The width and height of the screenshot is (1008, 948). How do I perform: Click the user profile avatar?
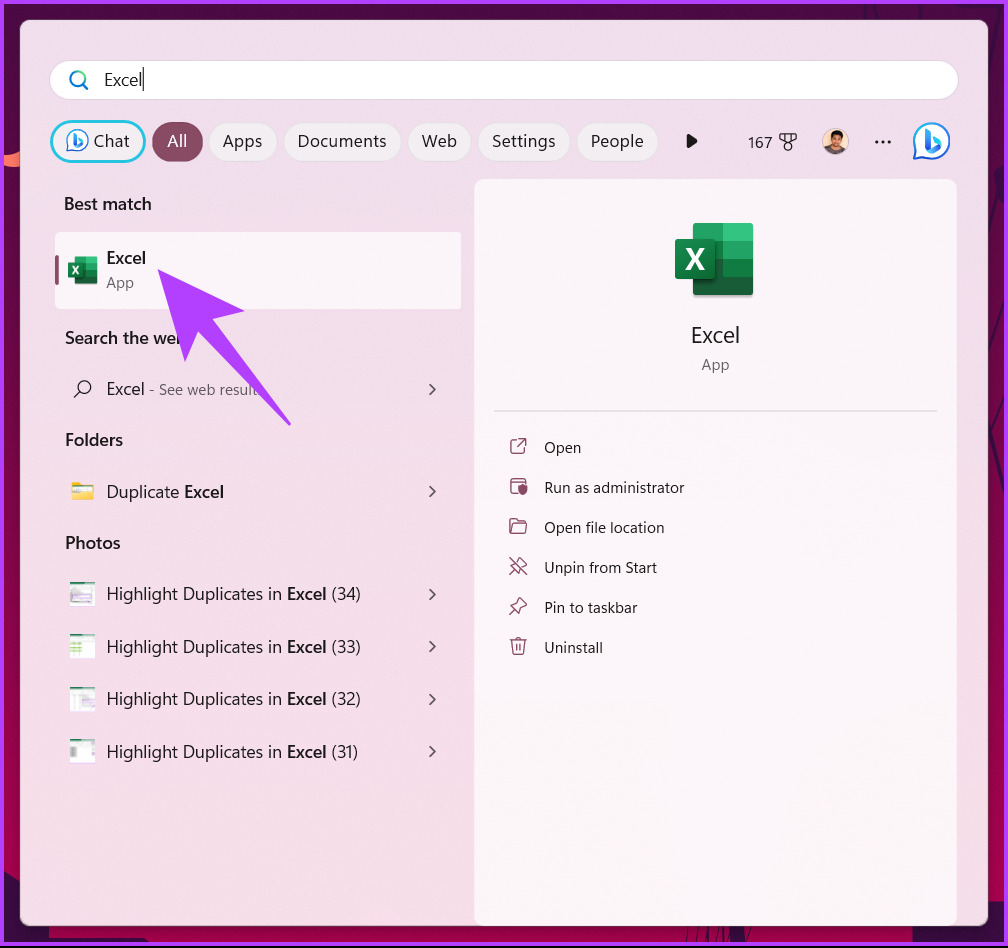[x=835, y=141]
